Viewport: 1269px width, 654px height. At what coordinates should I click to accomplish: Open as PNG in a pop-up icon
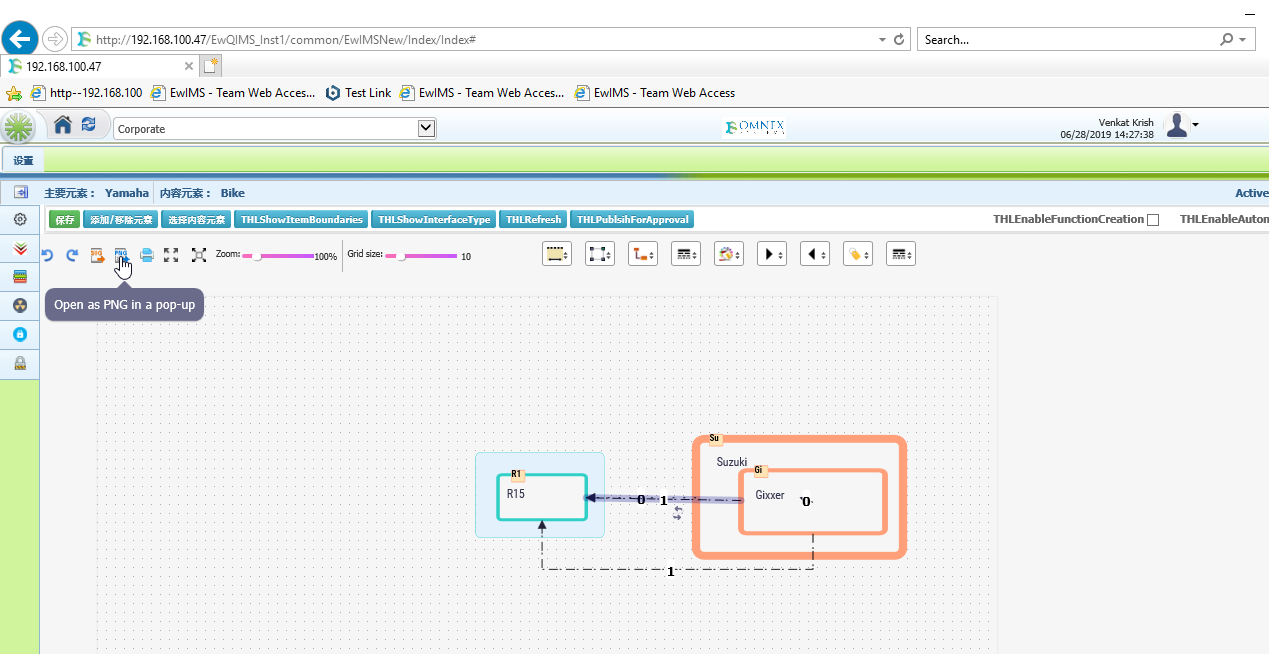point(122,256)
